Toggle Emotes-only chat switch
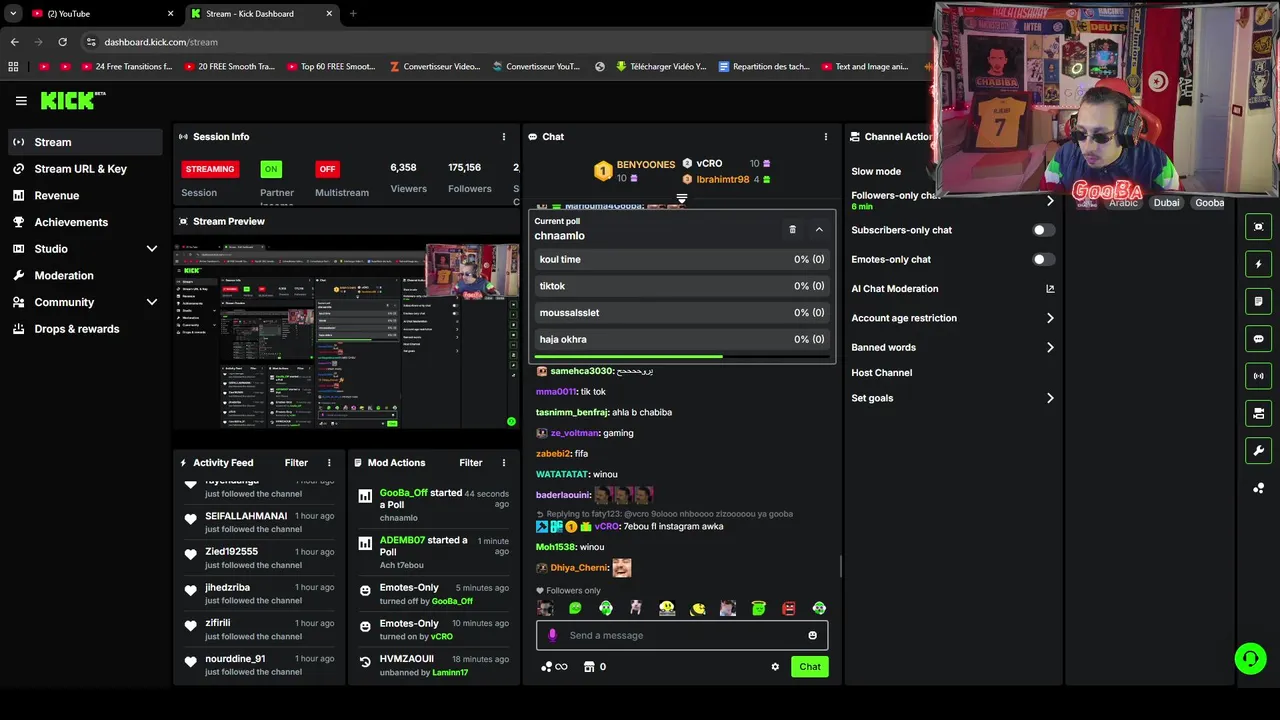Screen dimensions: 1280x720 [1043, 259]
